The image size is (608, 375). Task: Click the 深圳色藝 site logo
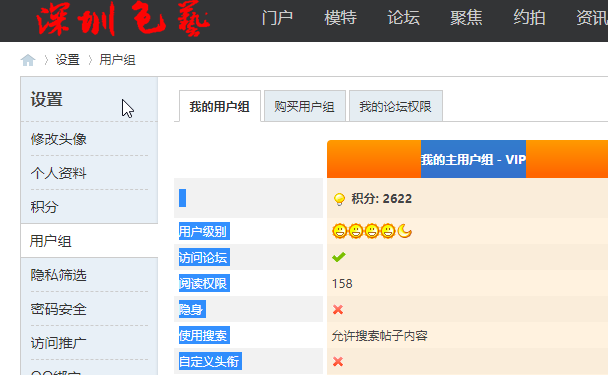pos(123,19)
